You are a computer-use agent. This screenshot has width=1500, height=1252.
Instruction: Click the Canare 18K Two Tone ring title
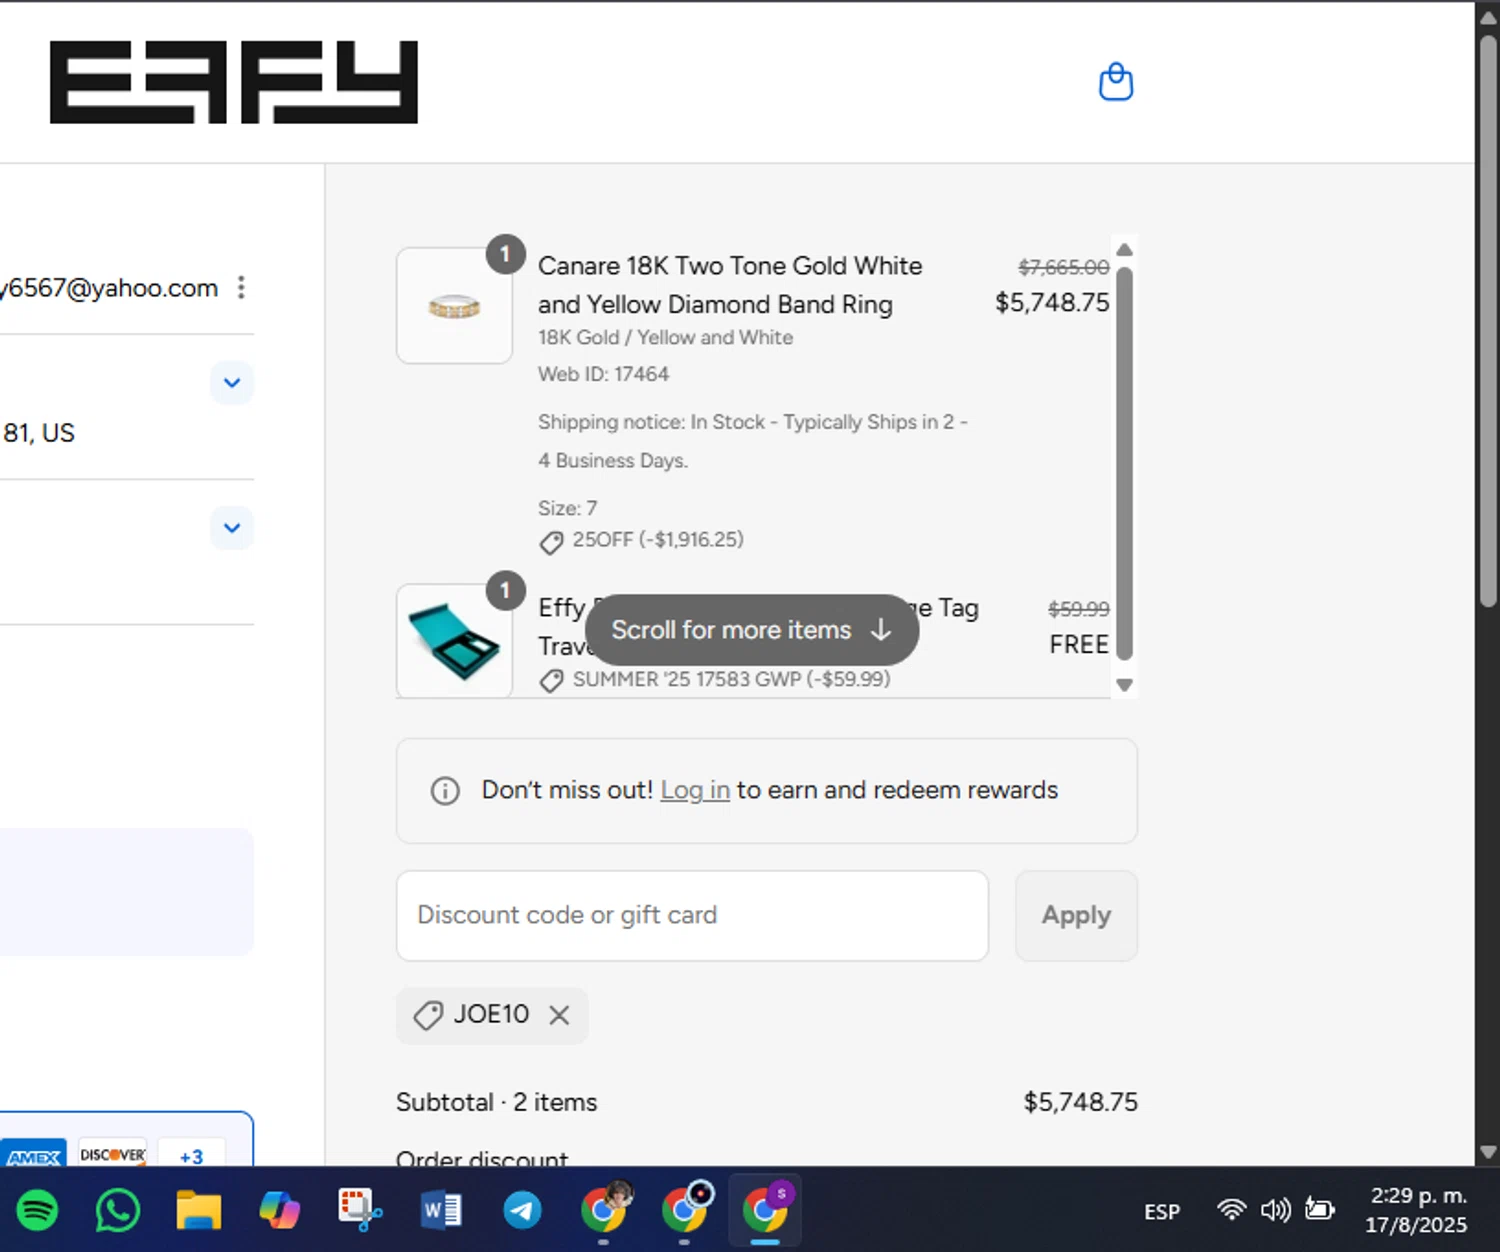(730, 285)
